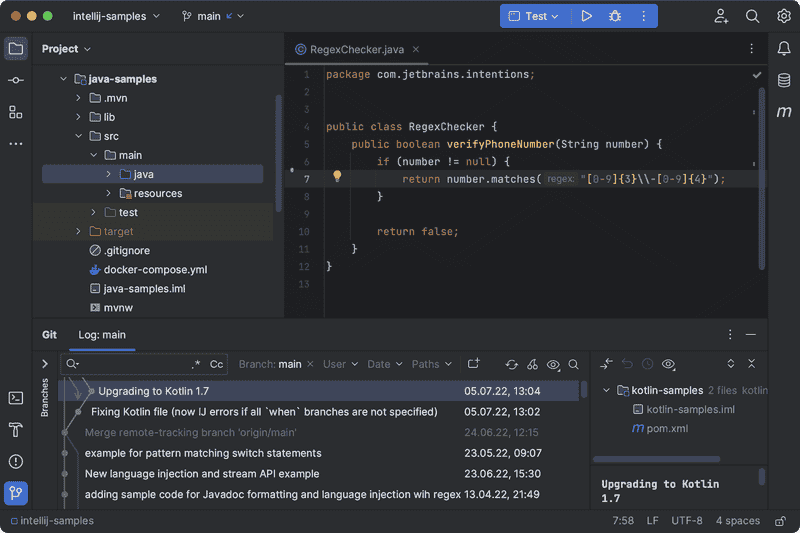Image resolution: width=800 pixels, height=533 pixels.
Task: Open the Commit tool window icon
Action: [x=16, y=81]
